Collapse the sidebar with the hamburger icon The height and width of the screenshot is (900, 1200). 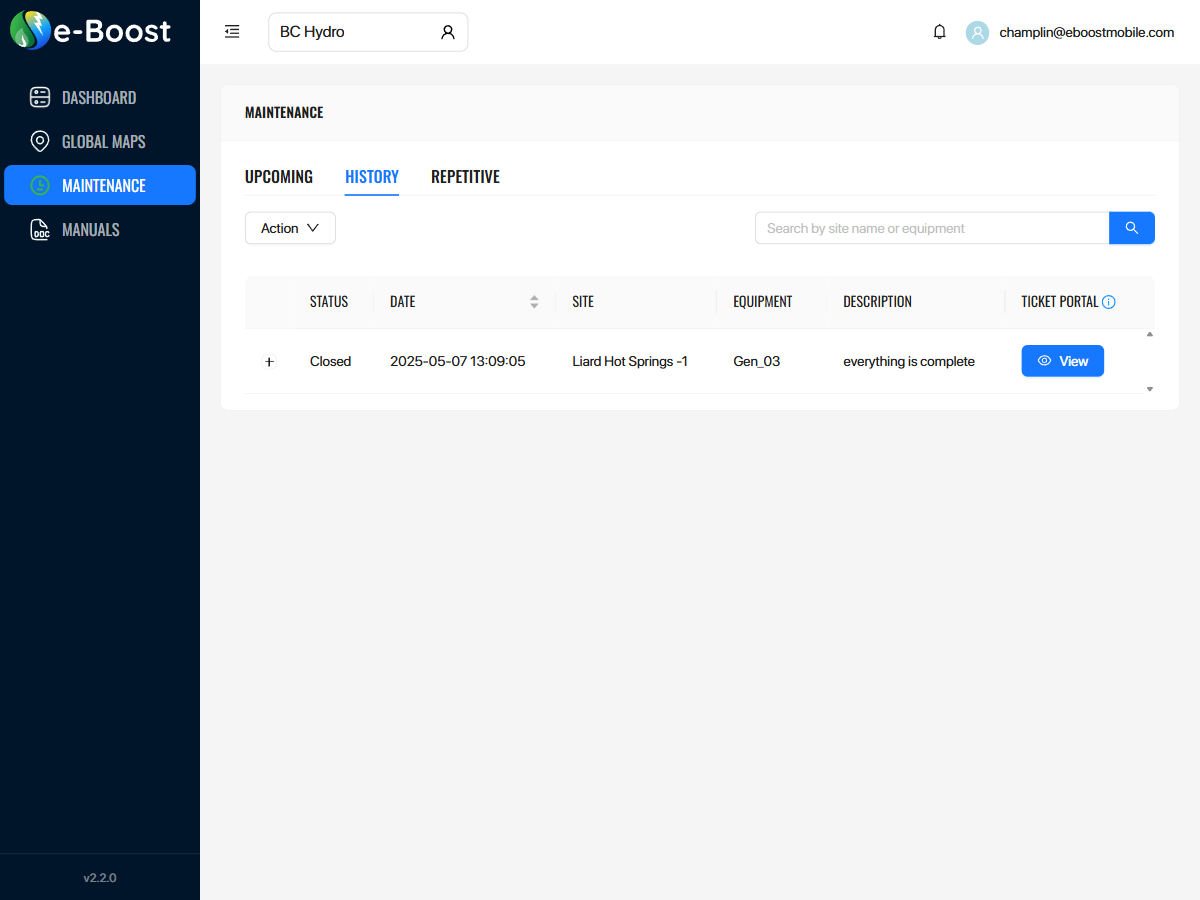(232, 31)
